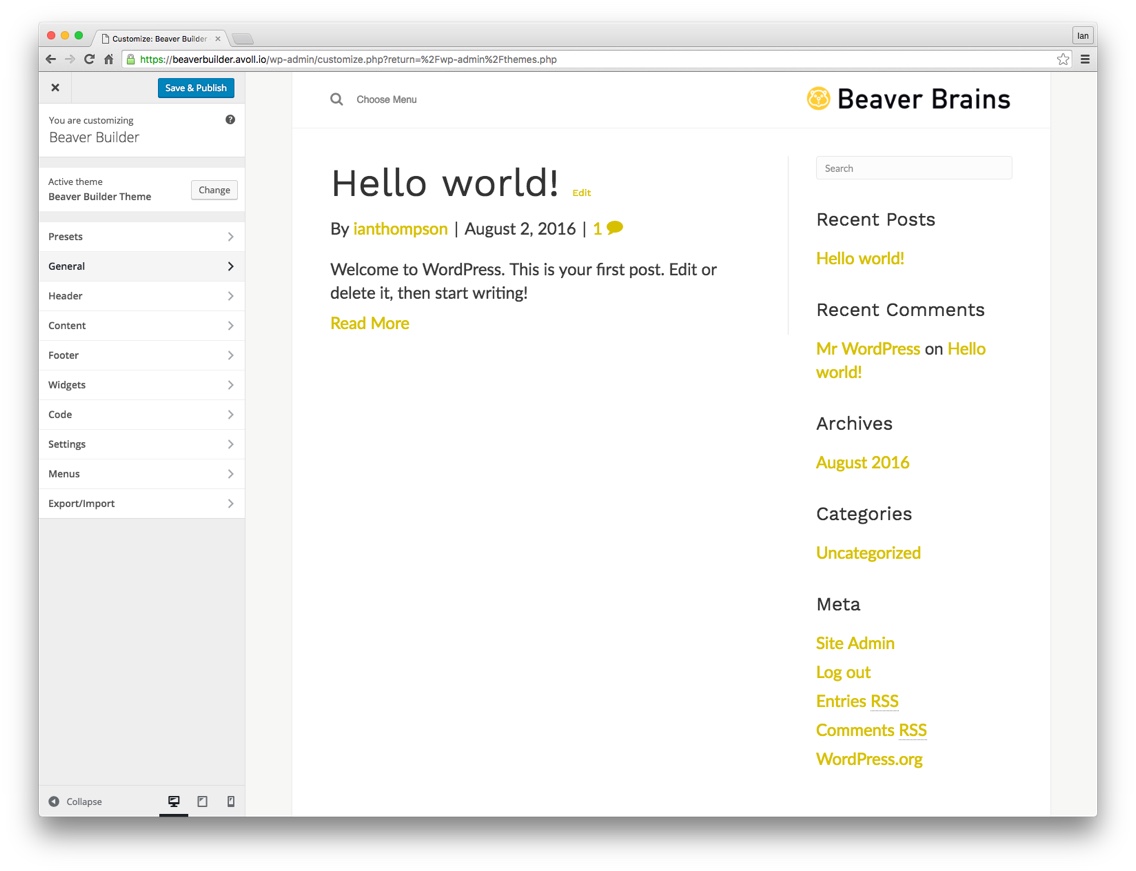Open a new browser tab
Image resolution: width=1136 pixels, height=871 pixels.
tap(243, 38)
